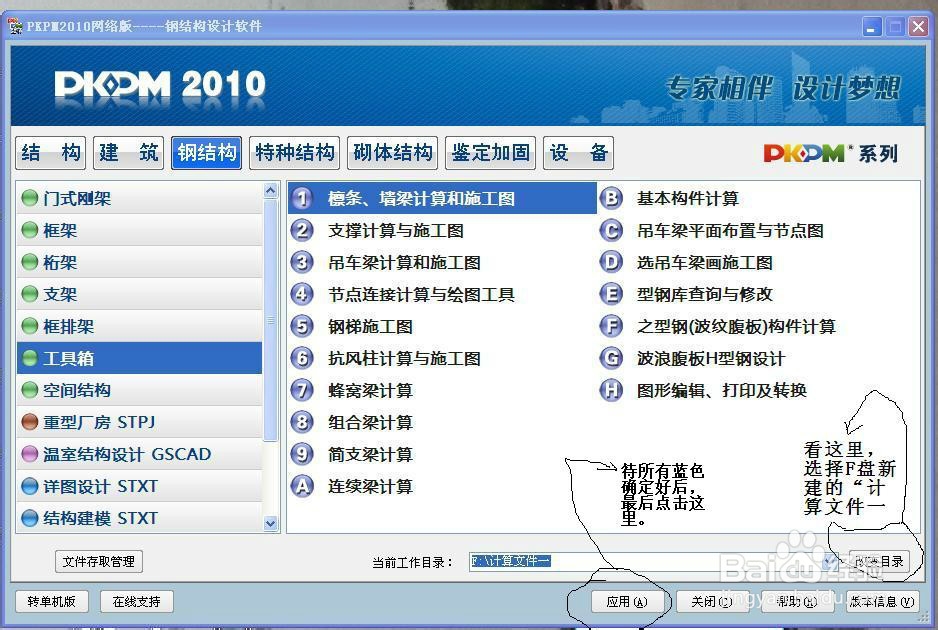Click purple dot icon beside 温室结构设计 GSCAD
This screenshot has width=938, height=630.
[x=30, y=454]
